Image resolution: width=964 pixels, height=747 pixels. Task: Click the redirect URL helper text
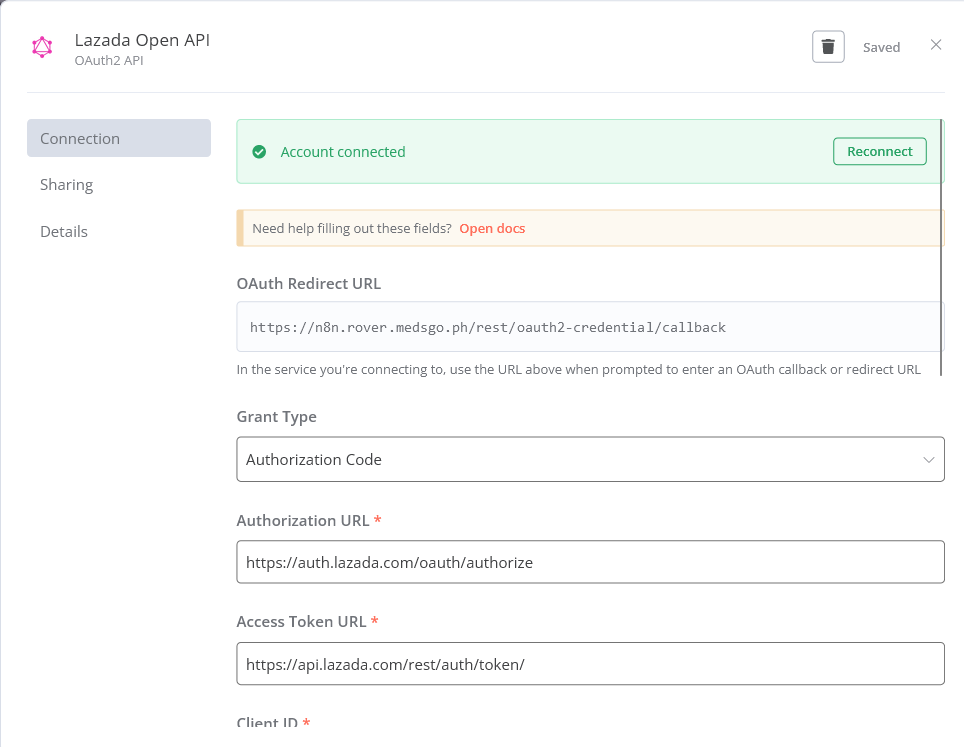pos(579,370)
